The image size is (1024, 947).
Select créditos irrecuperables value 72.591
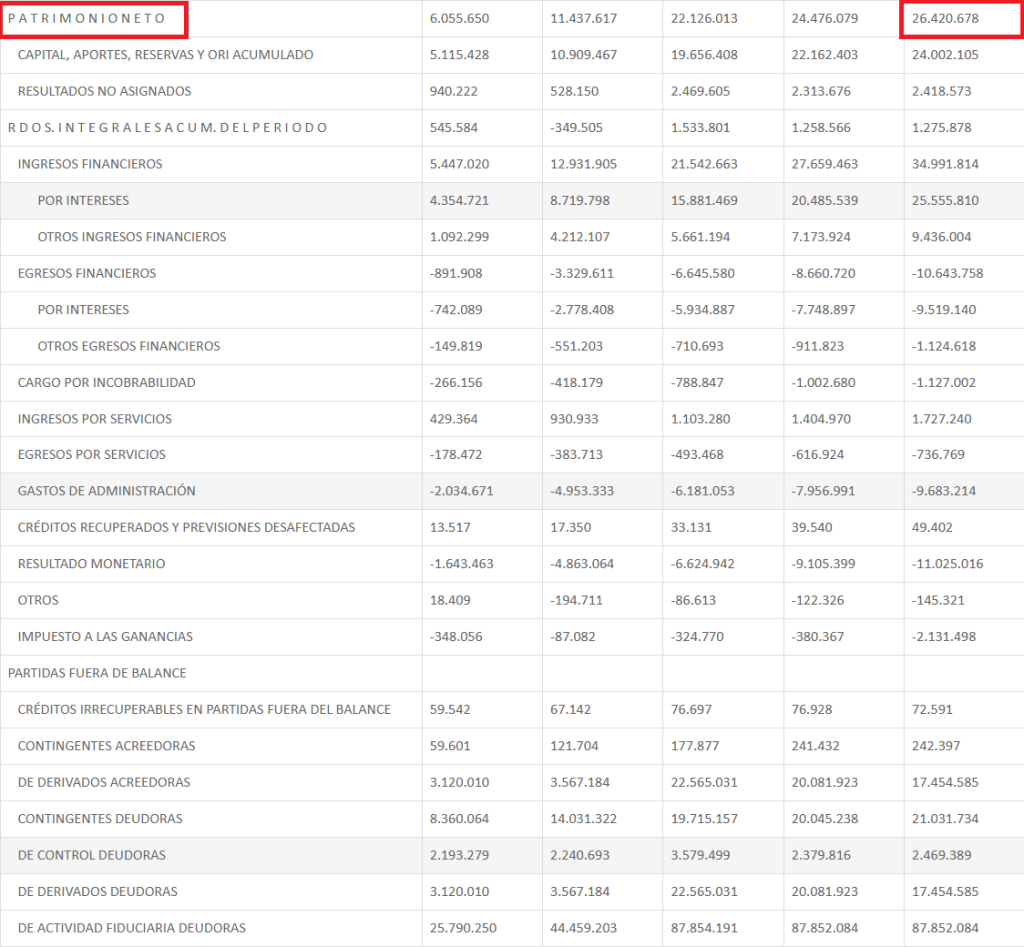coord(932,709)
